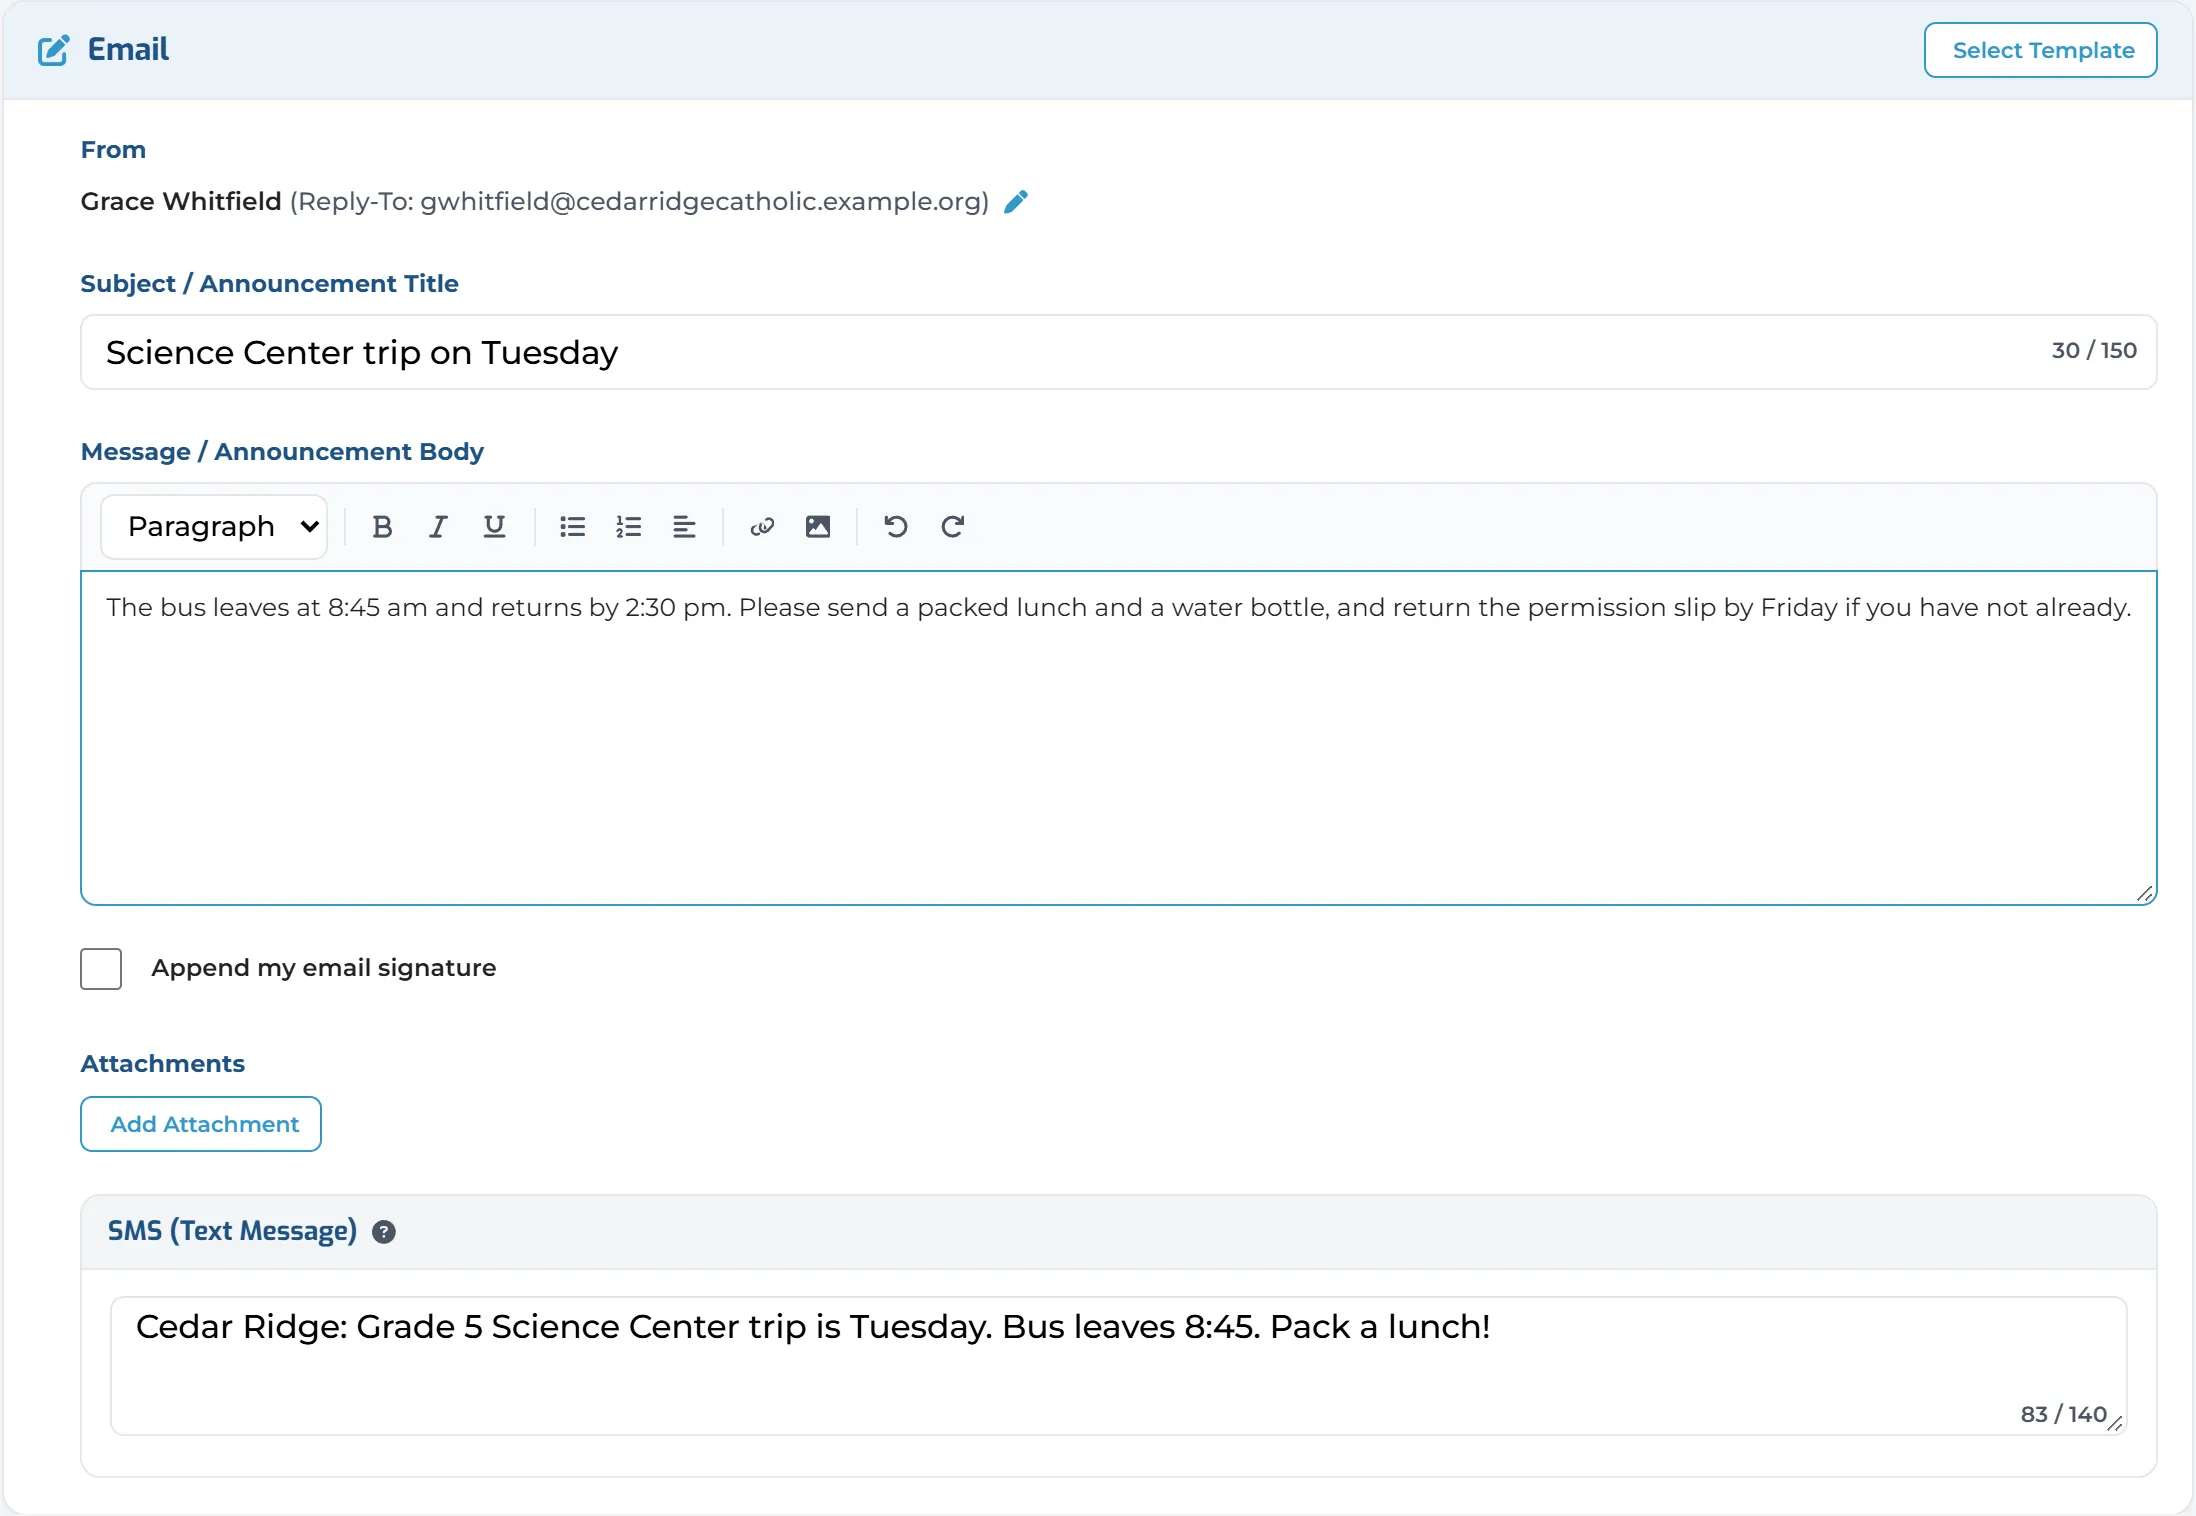Insert a hyperlink
This screenshot has height=1516, width=2196.
762,527
